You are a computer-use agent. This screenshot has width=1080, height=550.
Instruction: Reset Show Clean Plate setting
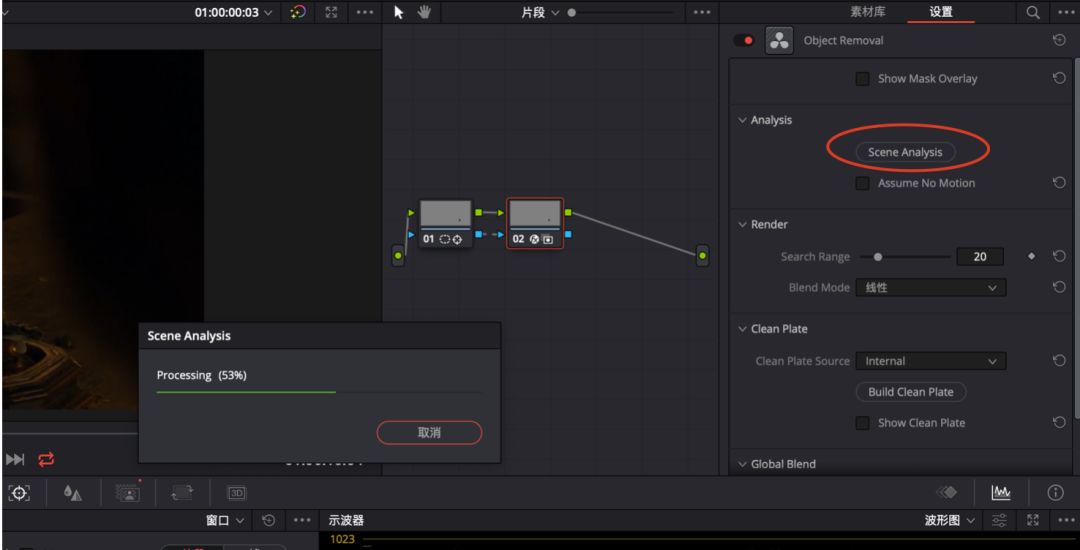coord(1059,423)
